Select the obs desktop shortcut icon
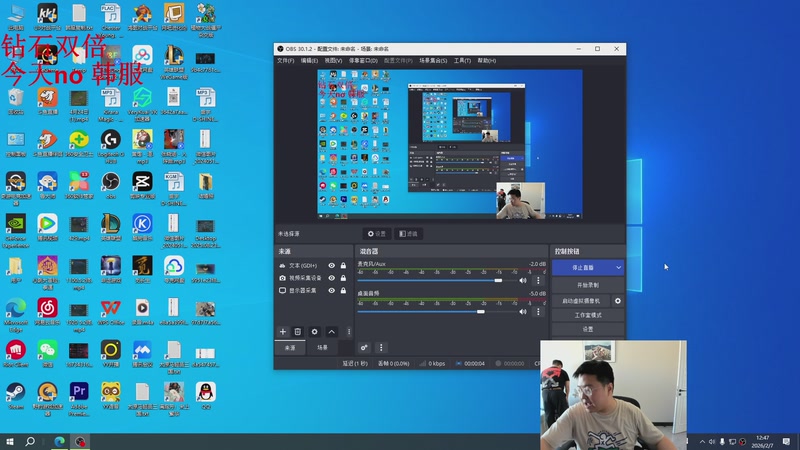 [111, 185]
